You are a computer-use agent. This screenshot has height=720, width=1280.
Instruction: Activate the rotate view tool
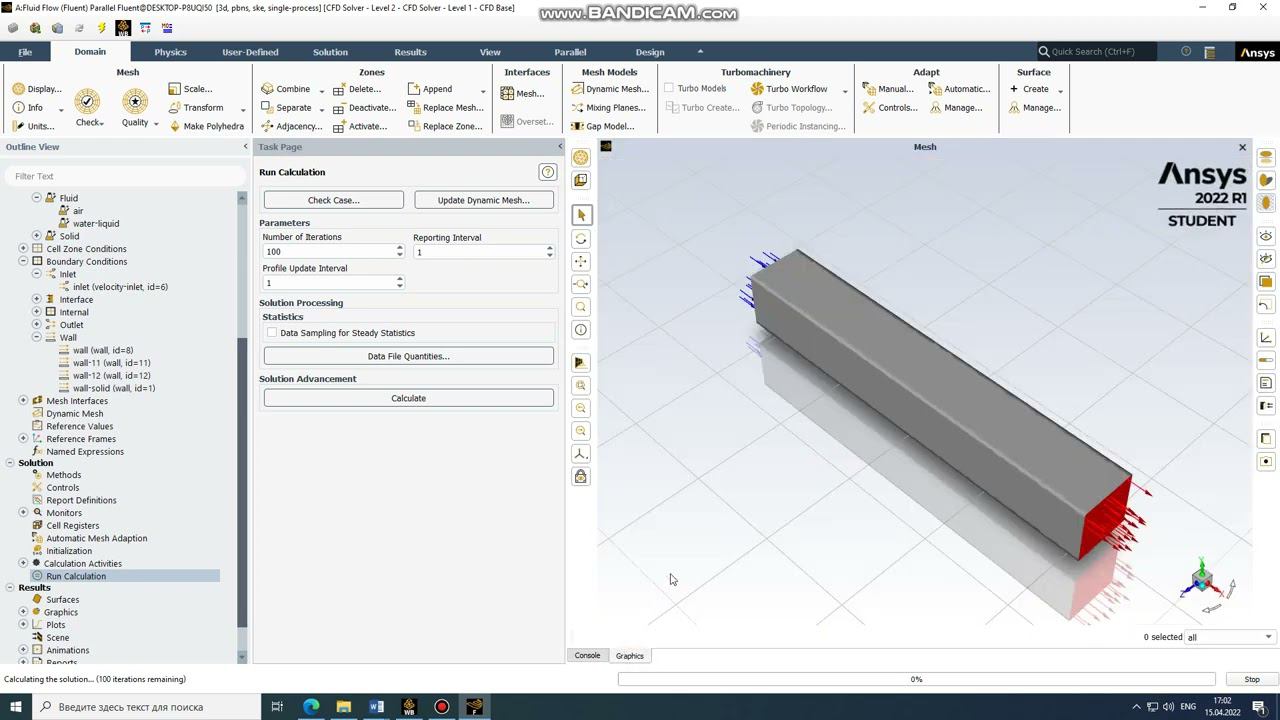(x=581, y=239)
